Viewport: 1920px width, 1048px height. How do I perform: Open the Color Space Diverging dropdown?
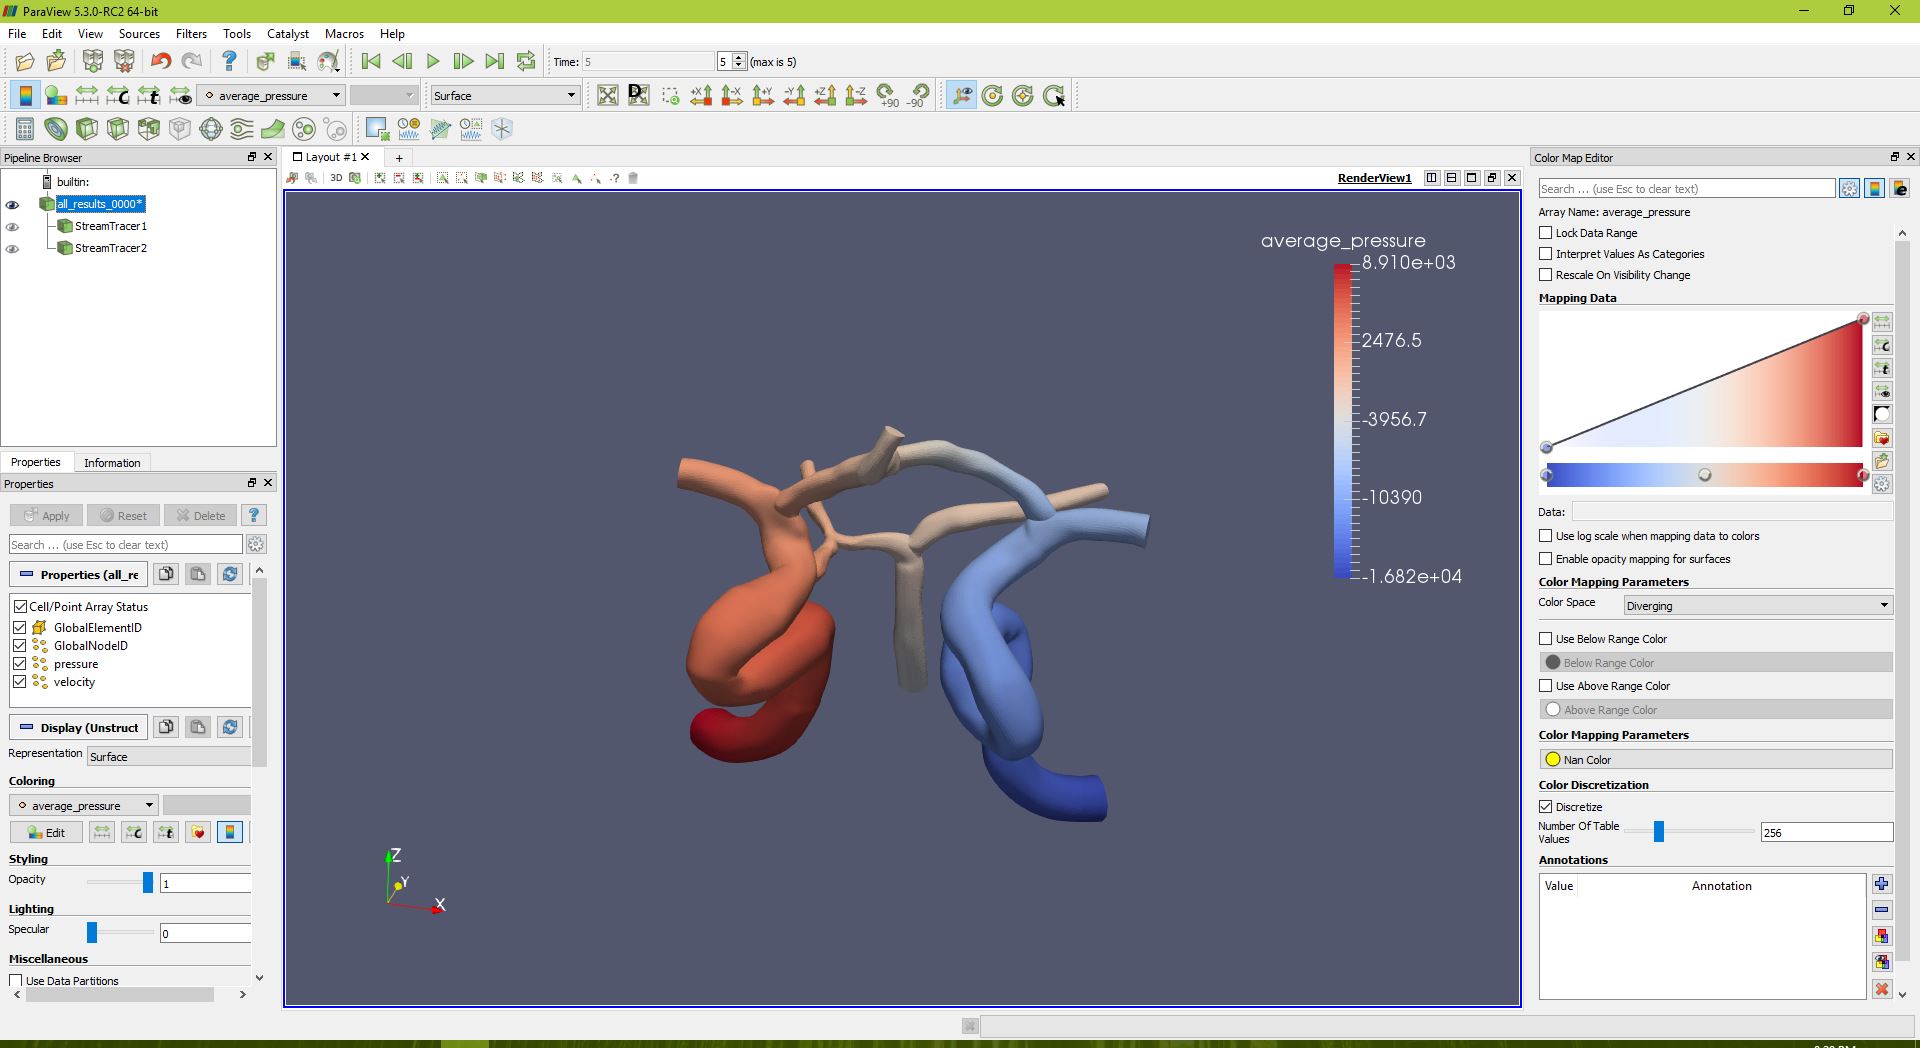(1757, 606)
